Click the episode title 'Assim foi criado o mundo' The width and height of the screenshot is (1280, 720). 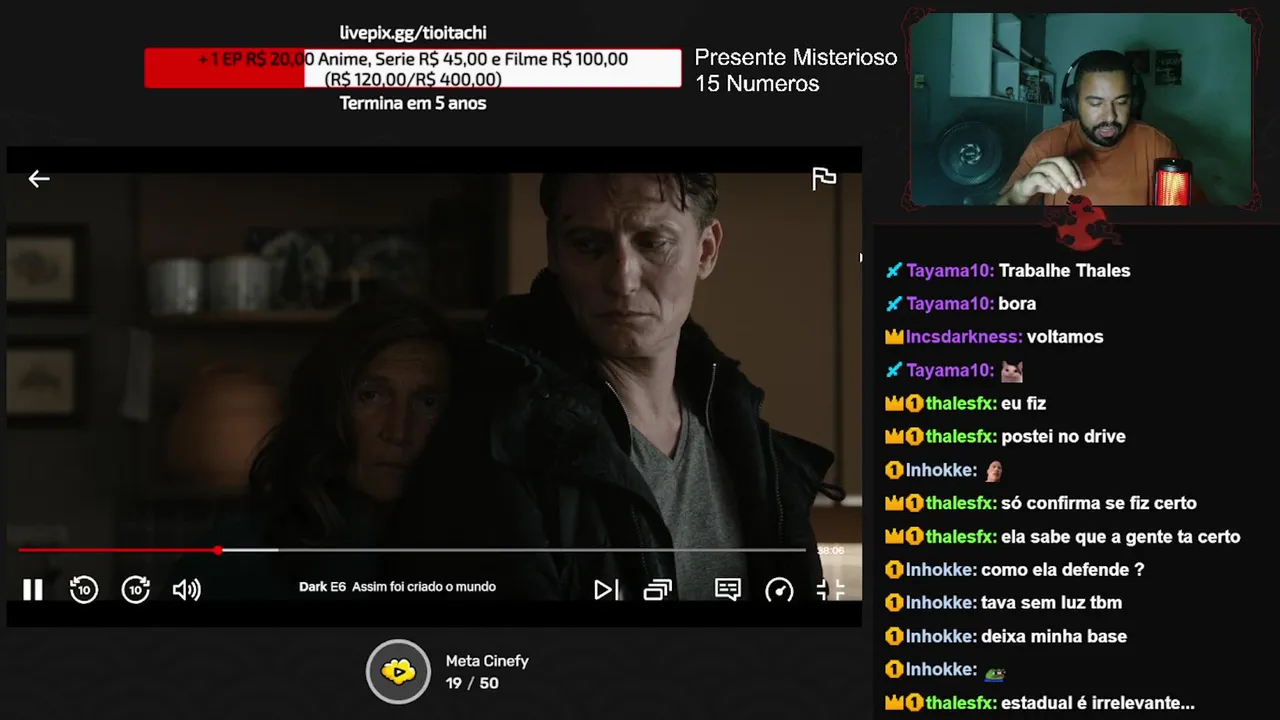(424, 587)
